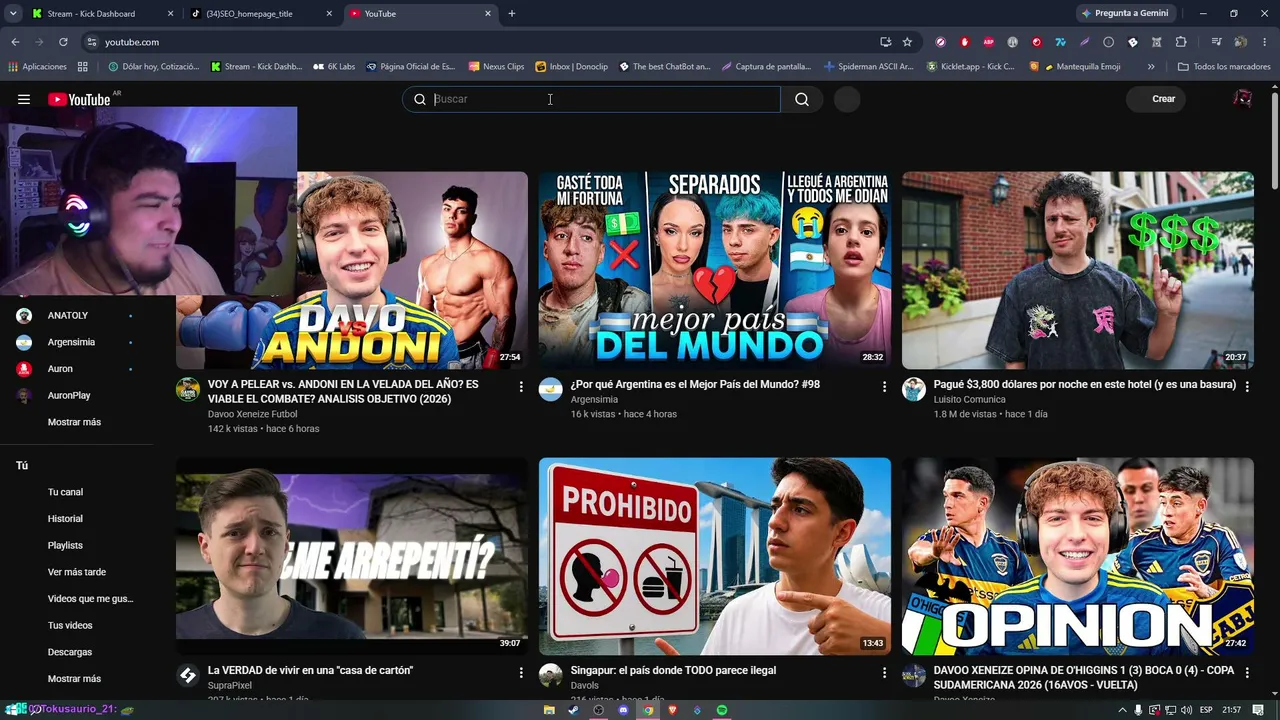1280x720 pixels.
Task: Open the SupraPixel channel avatar
Action: [188, 675]
